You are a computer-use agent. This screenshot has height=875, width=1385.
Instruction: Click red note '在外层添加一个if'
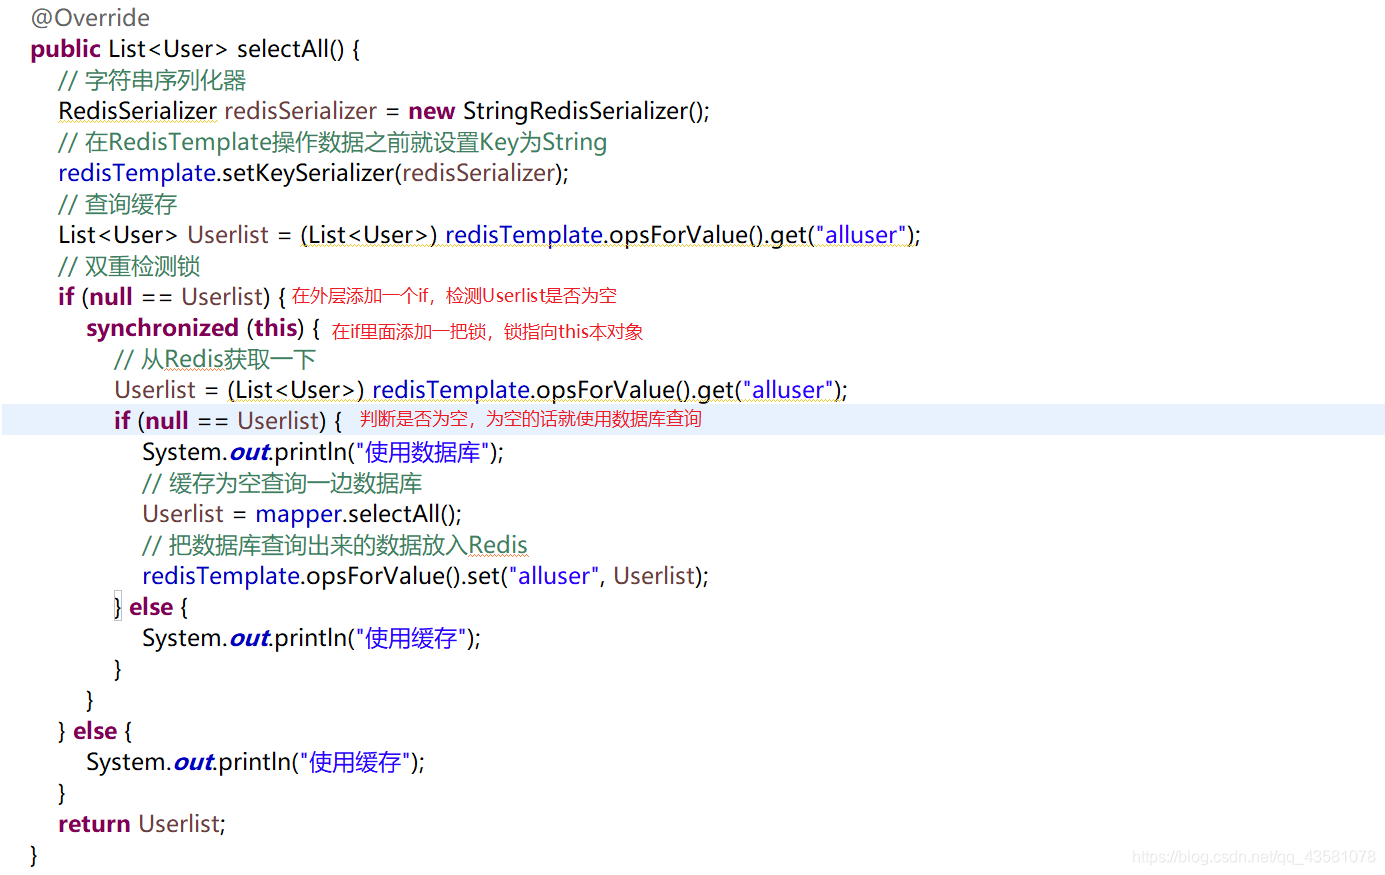[x=454, y=296]
